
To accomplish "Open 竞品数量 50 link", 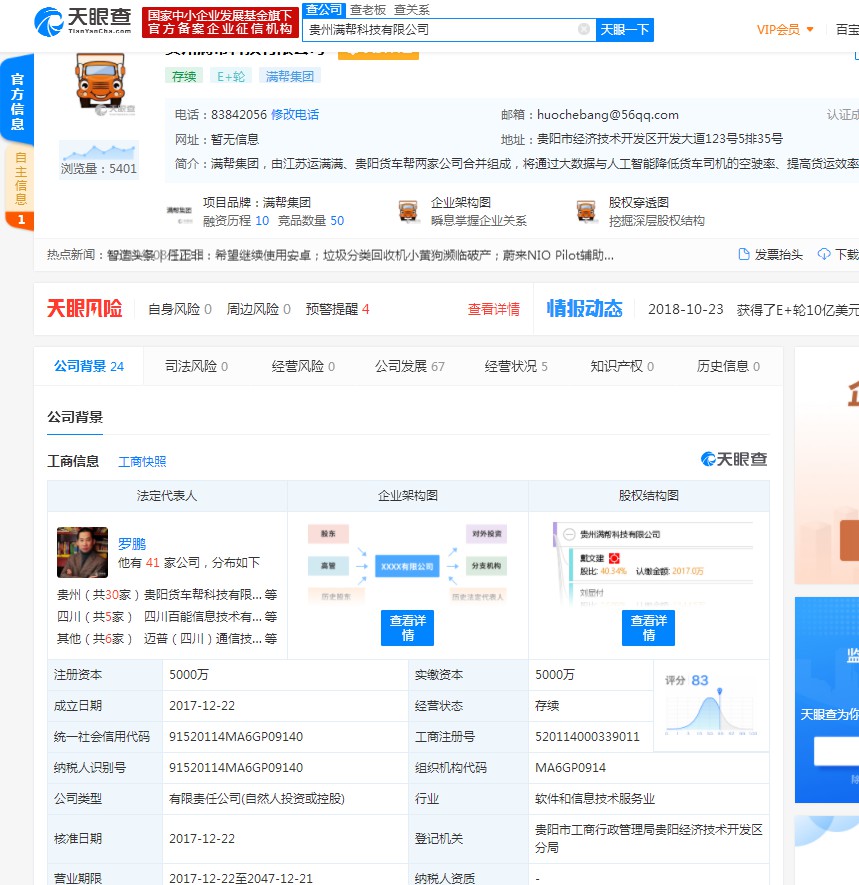I will coord(311,221).
